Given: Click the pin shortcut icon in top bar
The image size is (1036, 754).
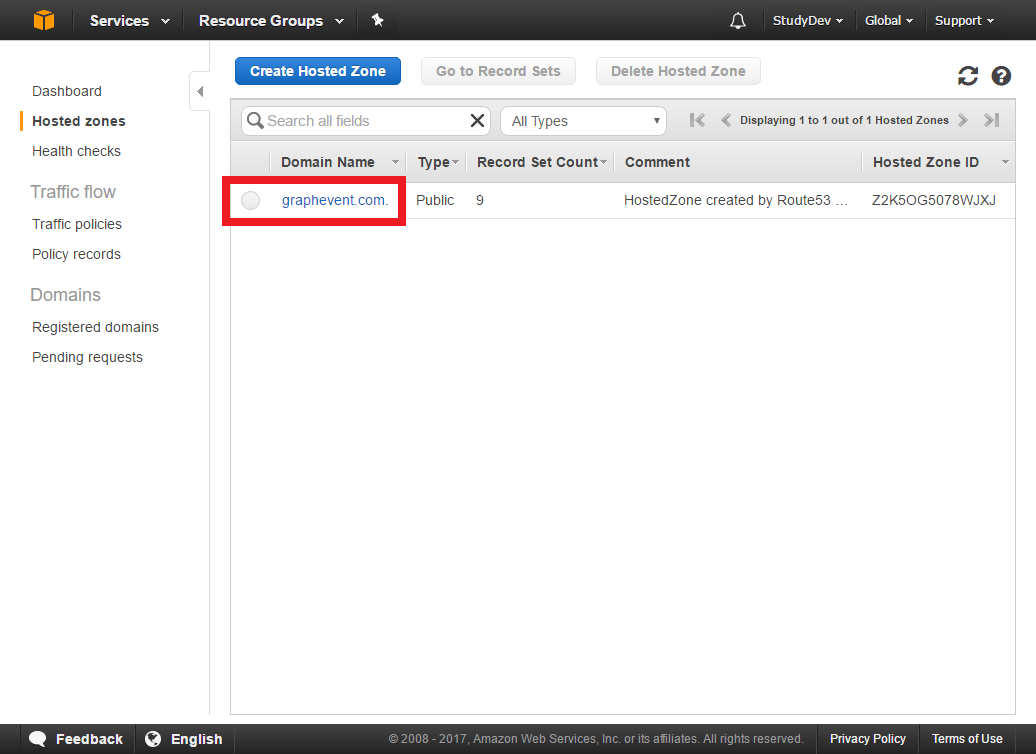Looking at the screenshot, I should pos(377,20).
